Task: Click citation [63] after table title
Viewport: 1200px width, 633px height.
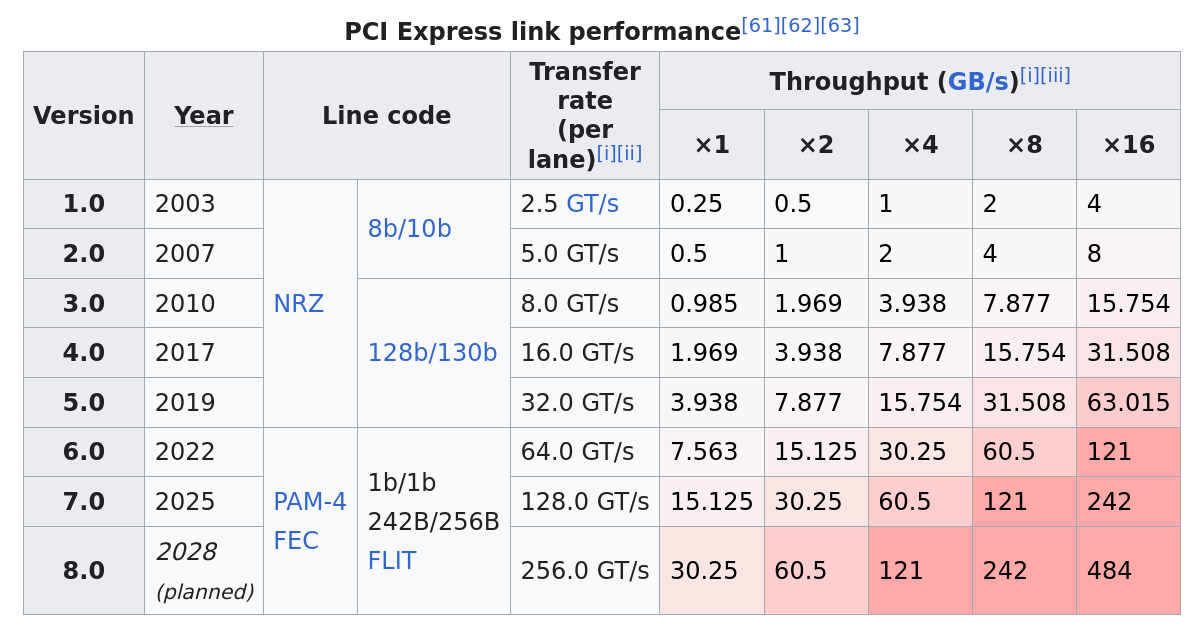Action: pyautogui.click(x=840, y=26)
